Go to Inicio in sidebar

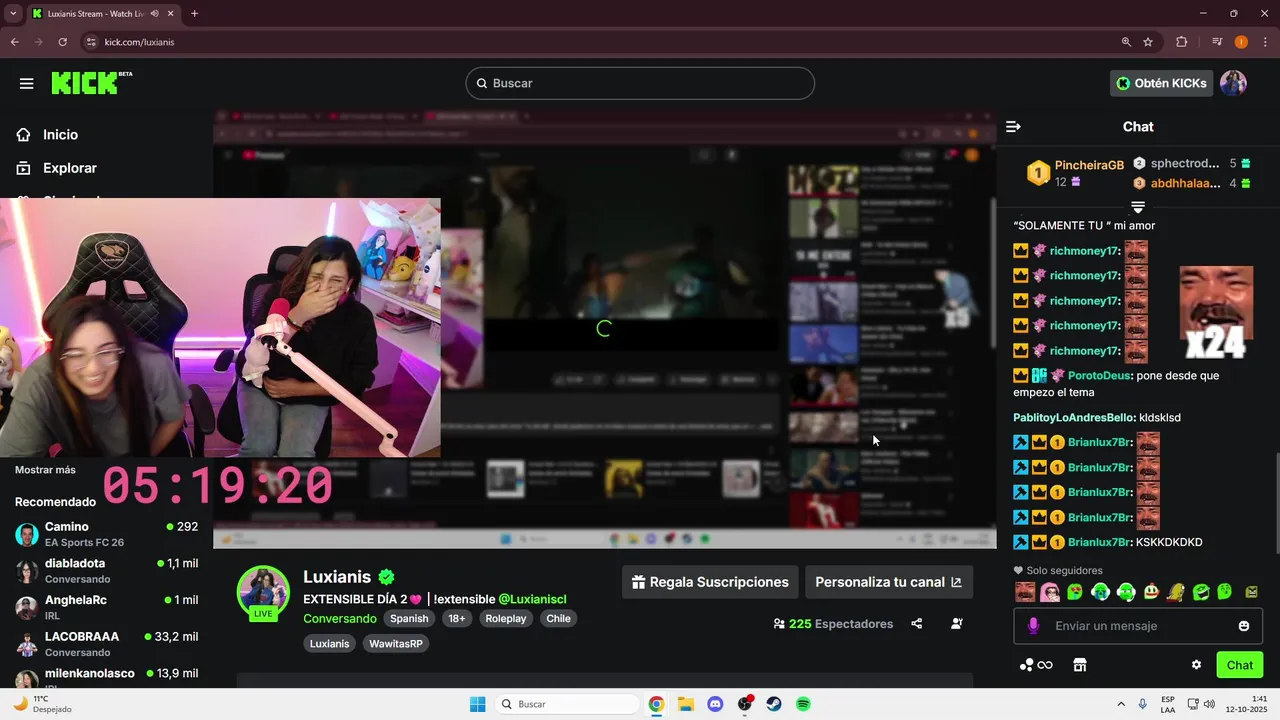[x=47, y=135]
